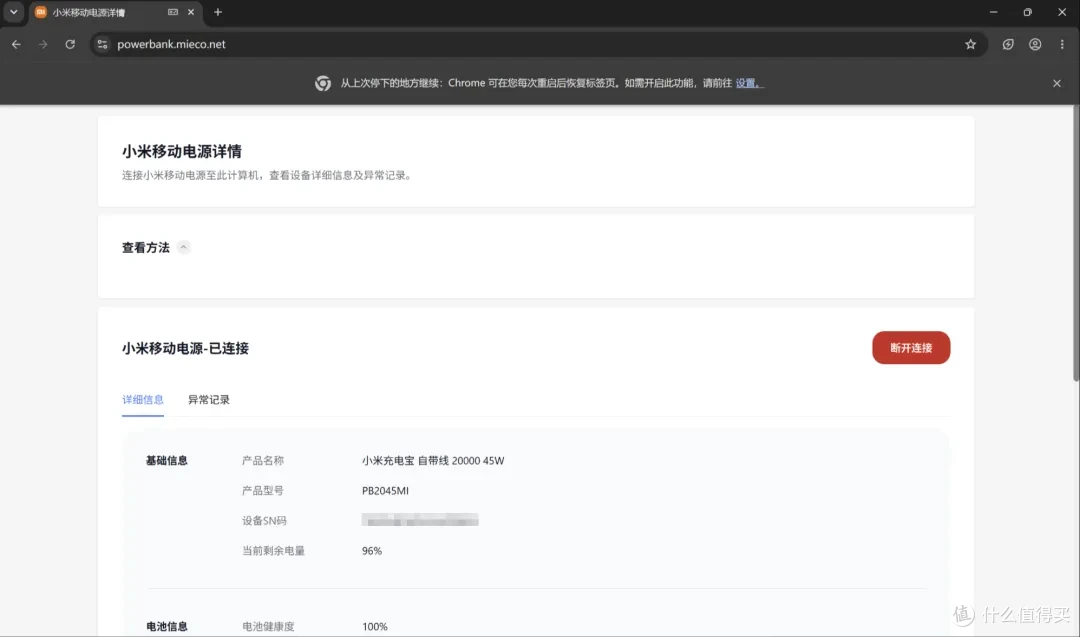Open a new tab with plus button
Viewport: 1080px width, 637px height.
218,12
